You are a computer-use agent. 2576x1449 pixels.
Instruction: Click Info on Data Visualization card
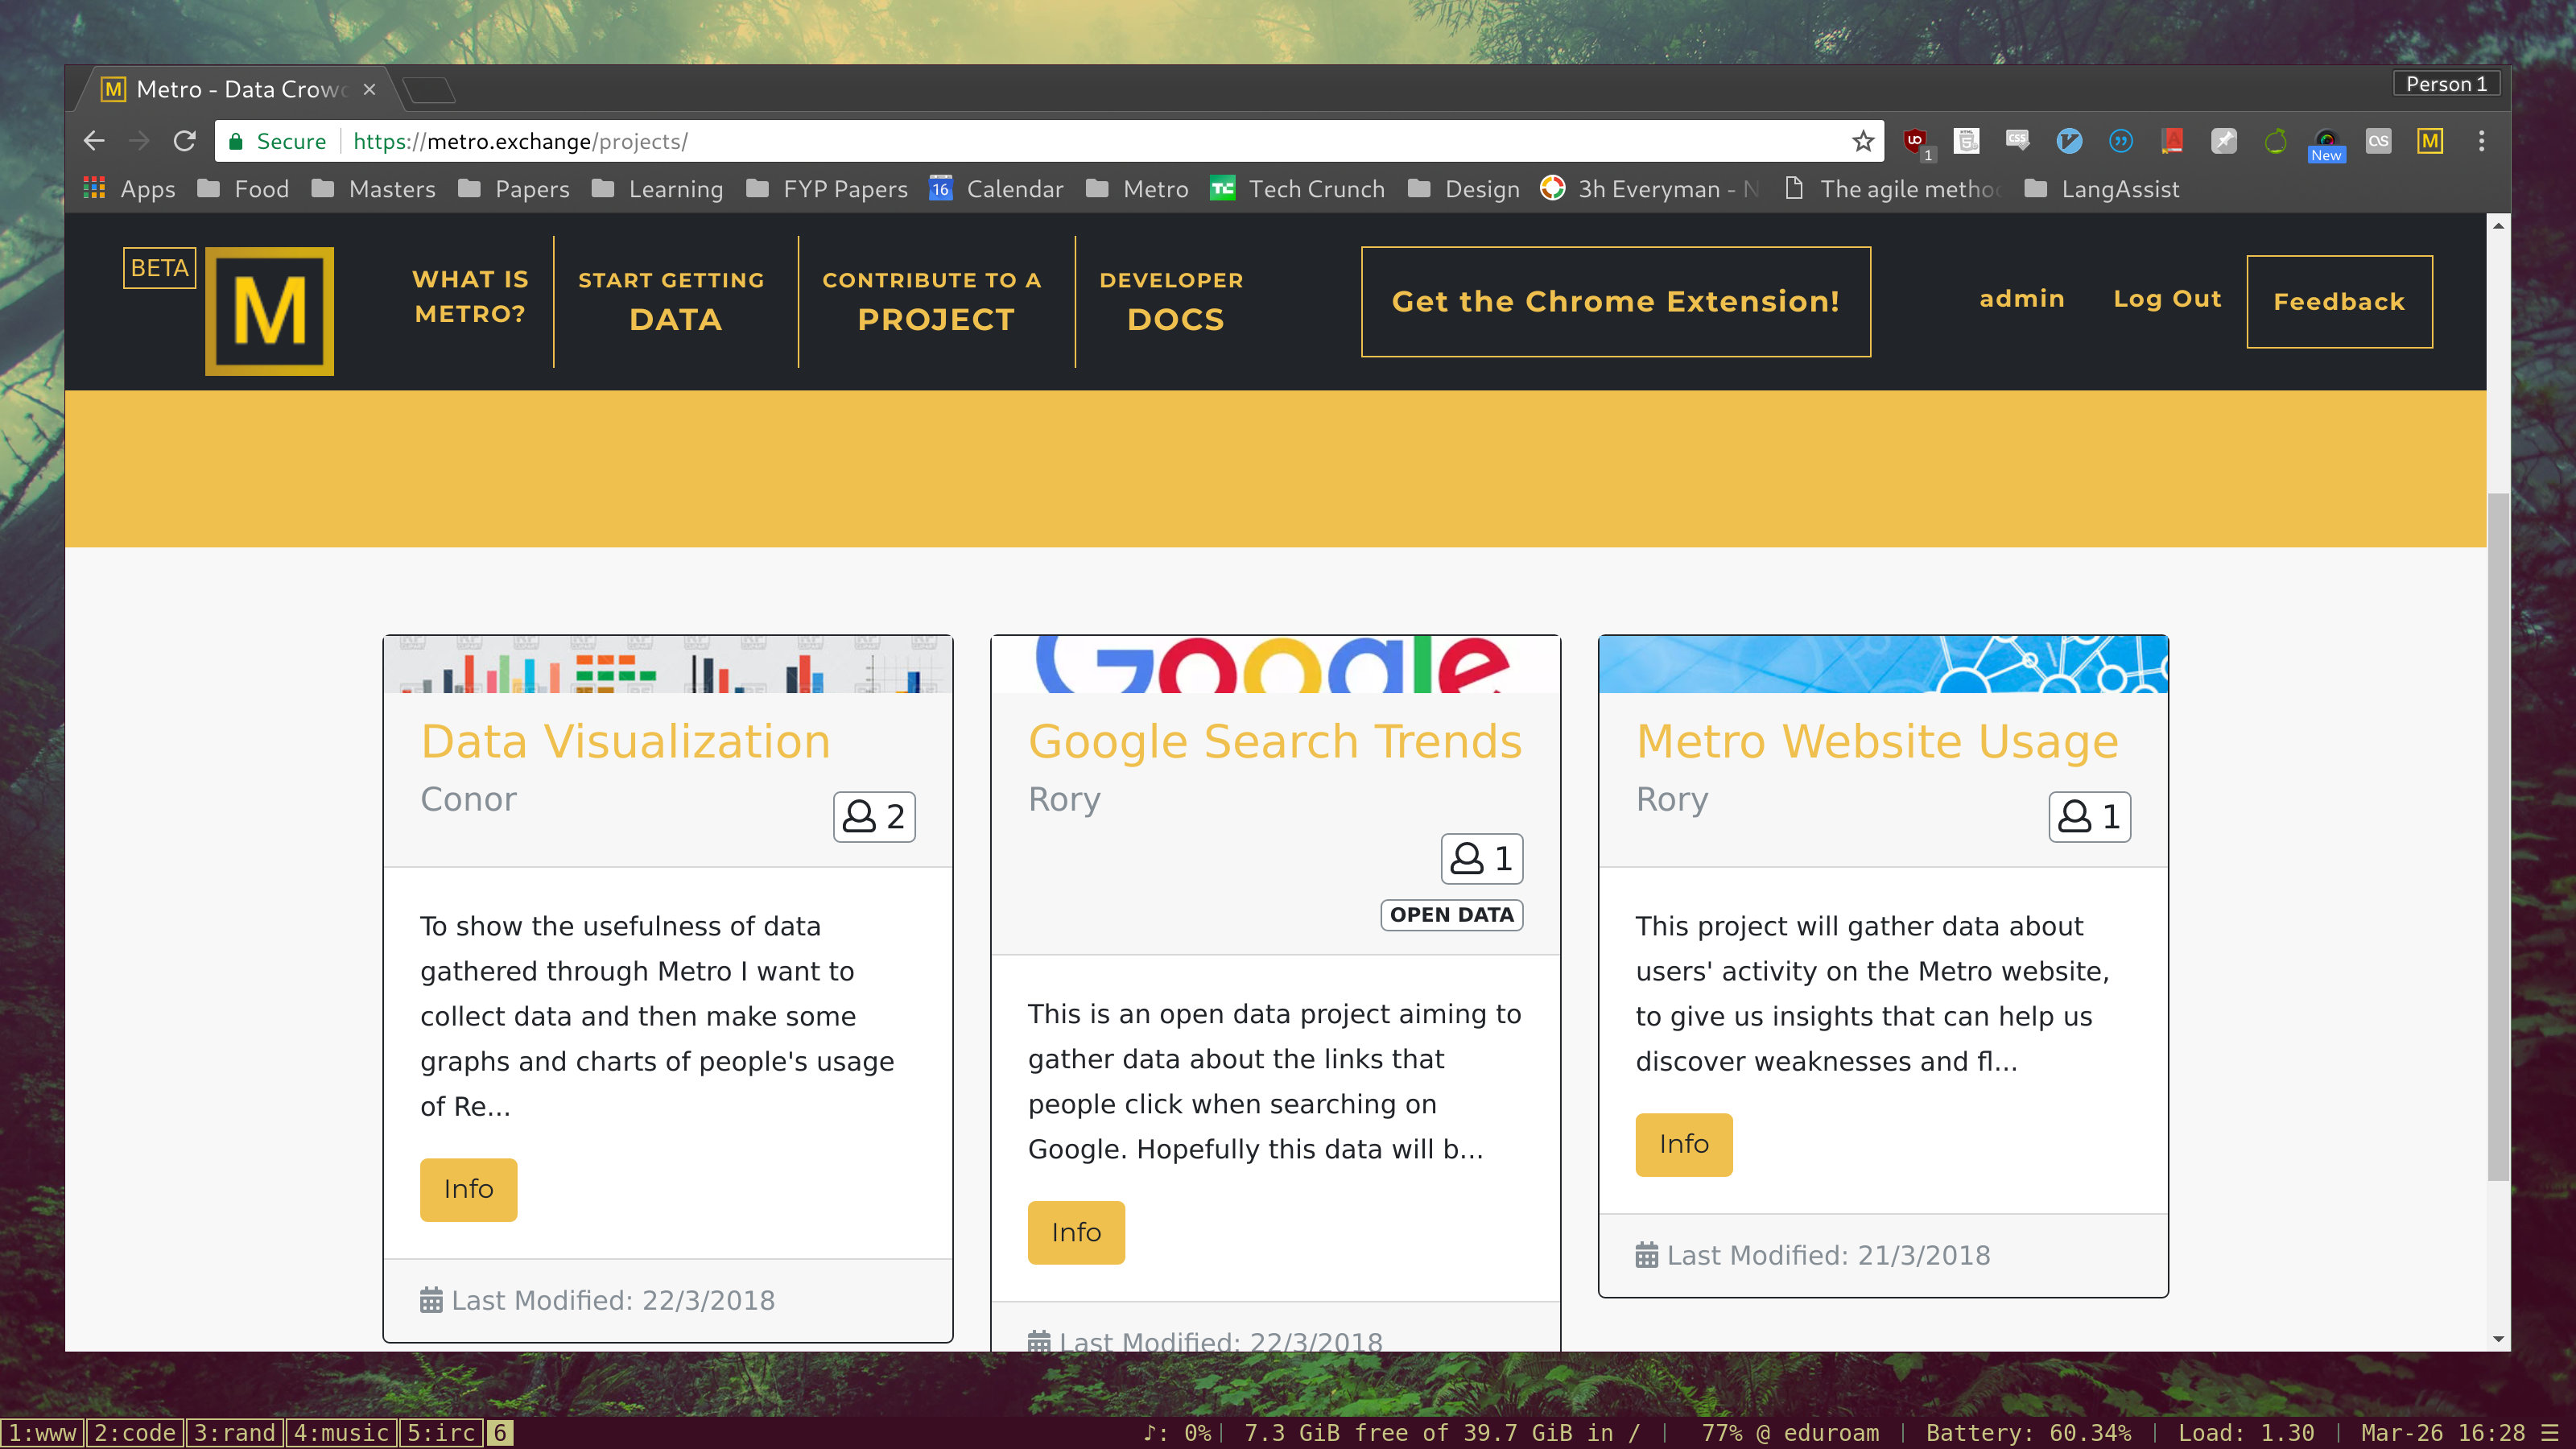[468, 1189]
